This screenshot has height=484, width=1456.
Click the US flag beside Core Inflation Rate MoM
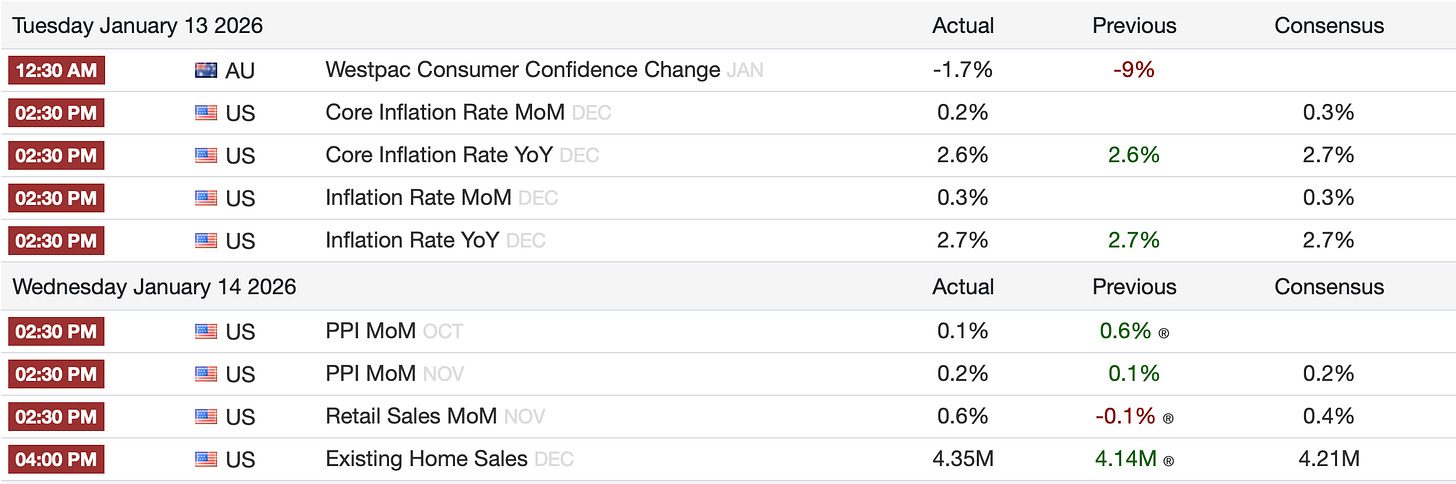tap(206, 113)
